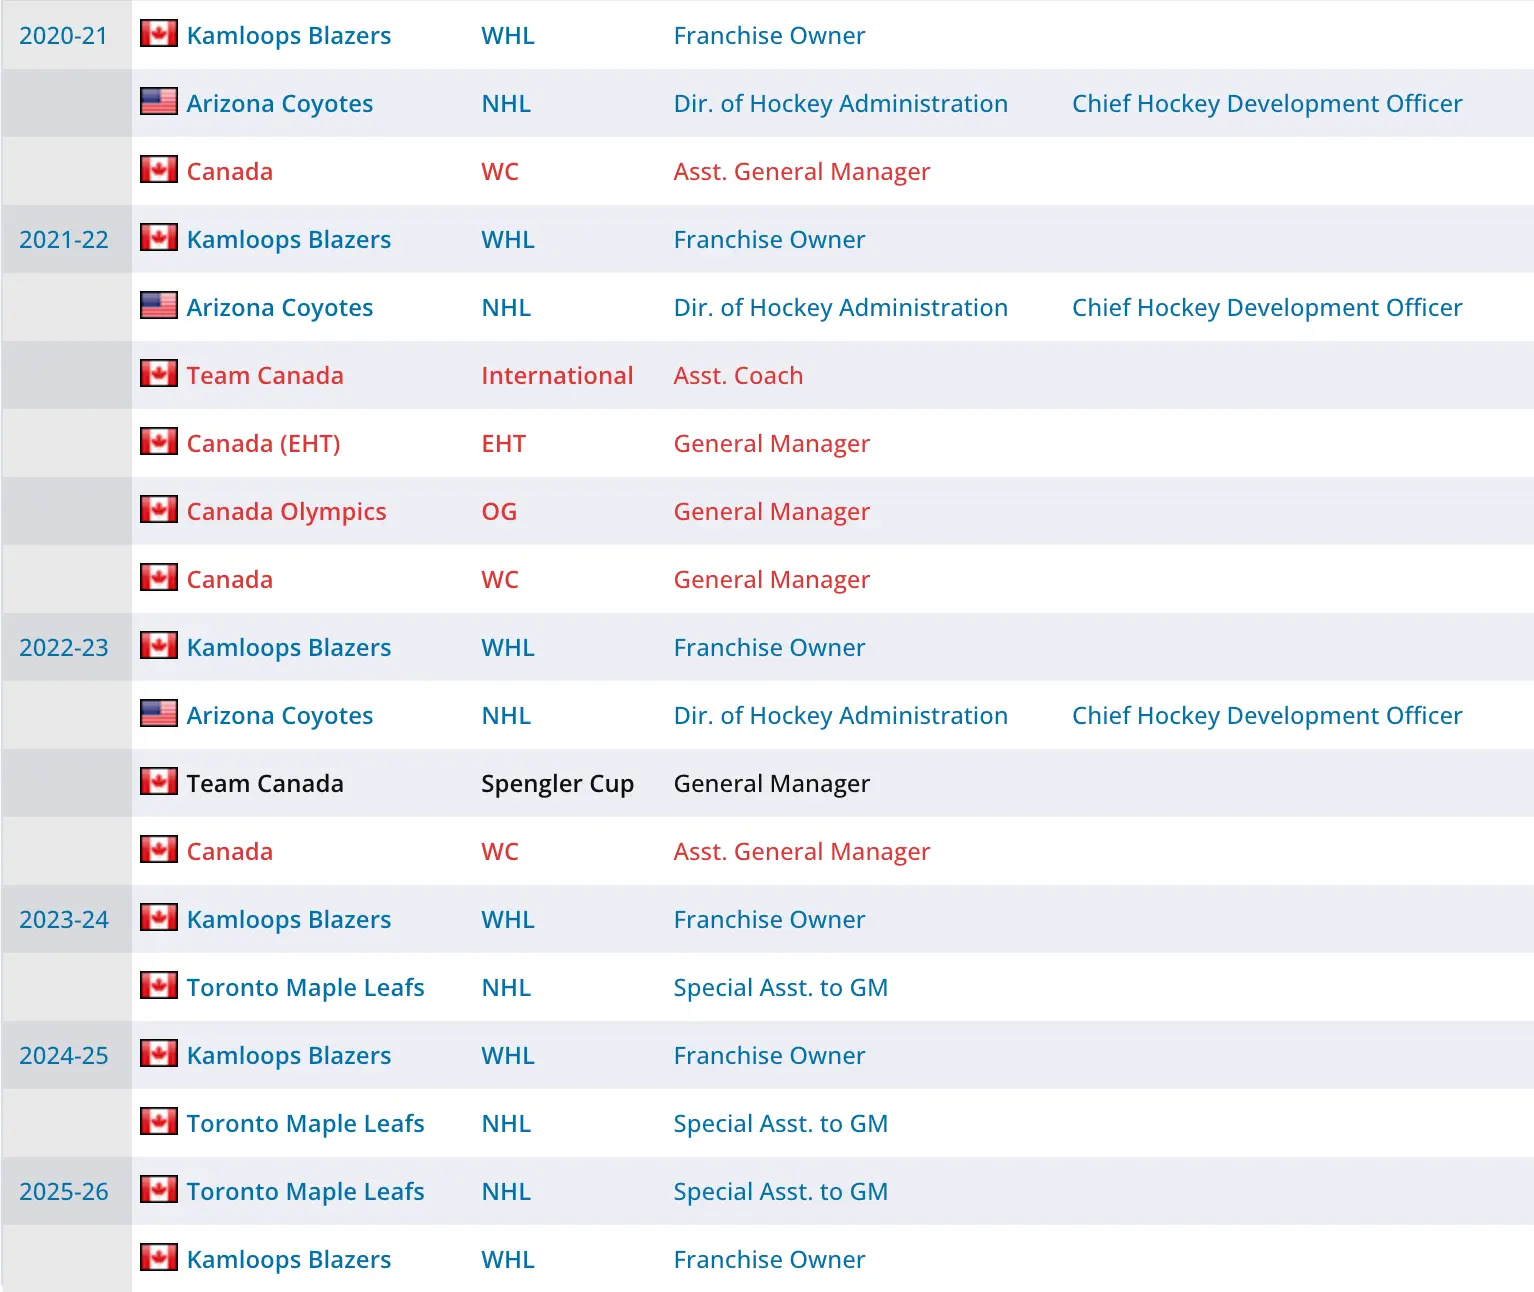This screenshot has width=1534, height=1292.
Task: Click the US flag in the topmost Arizona Coyotes row
Action: [158, 102]
